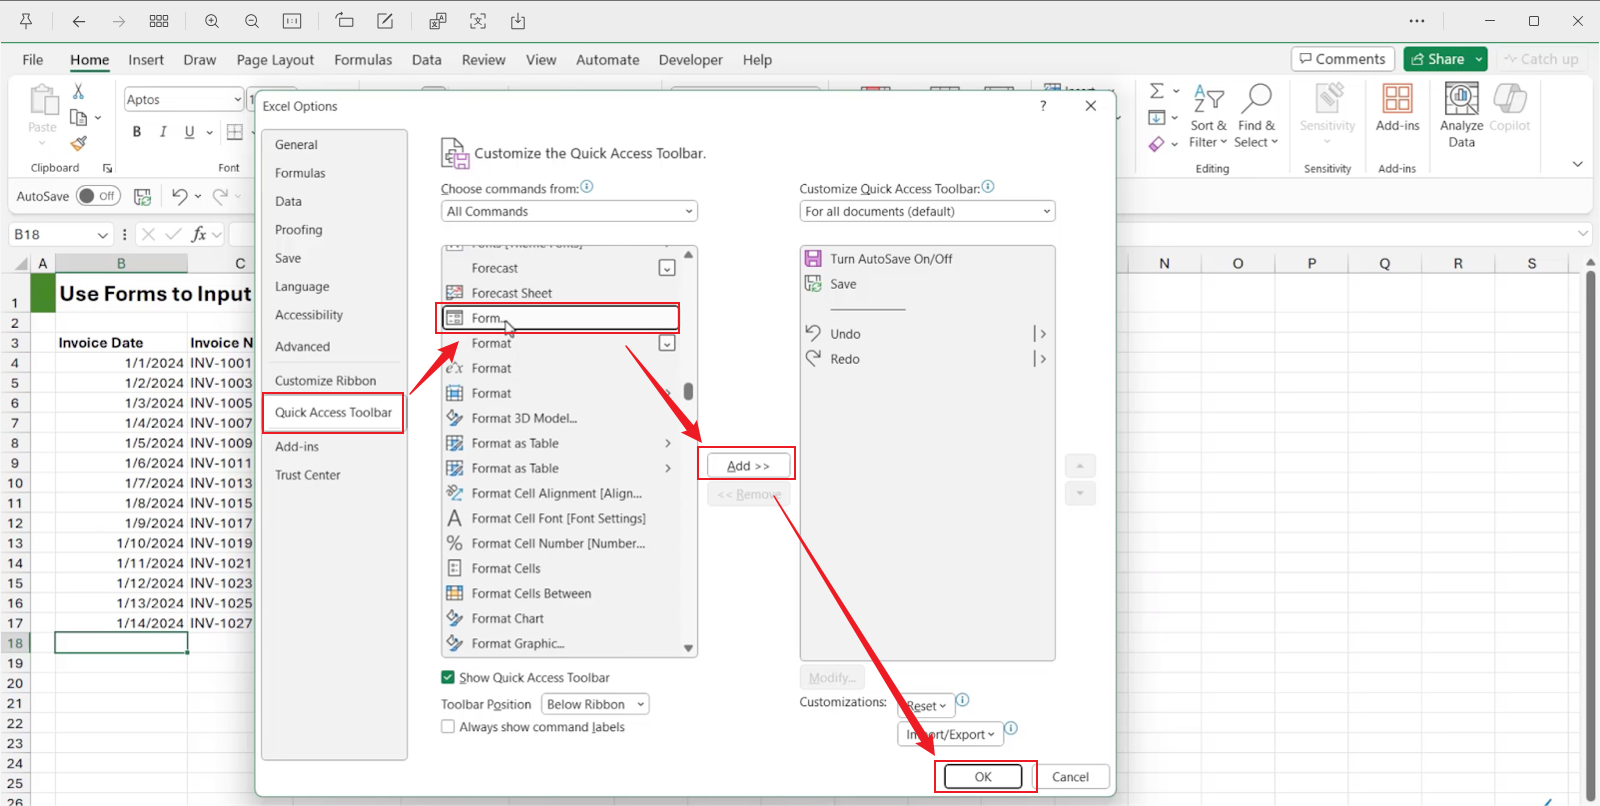The width and height of the screenshot is (1600, 806).
Task: Click the Comments button
Action: coord(1343,59)
